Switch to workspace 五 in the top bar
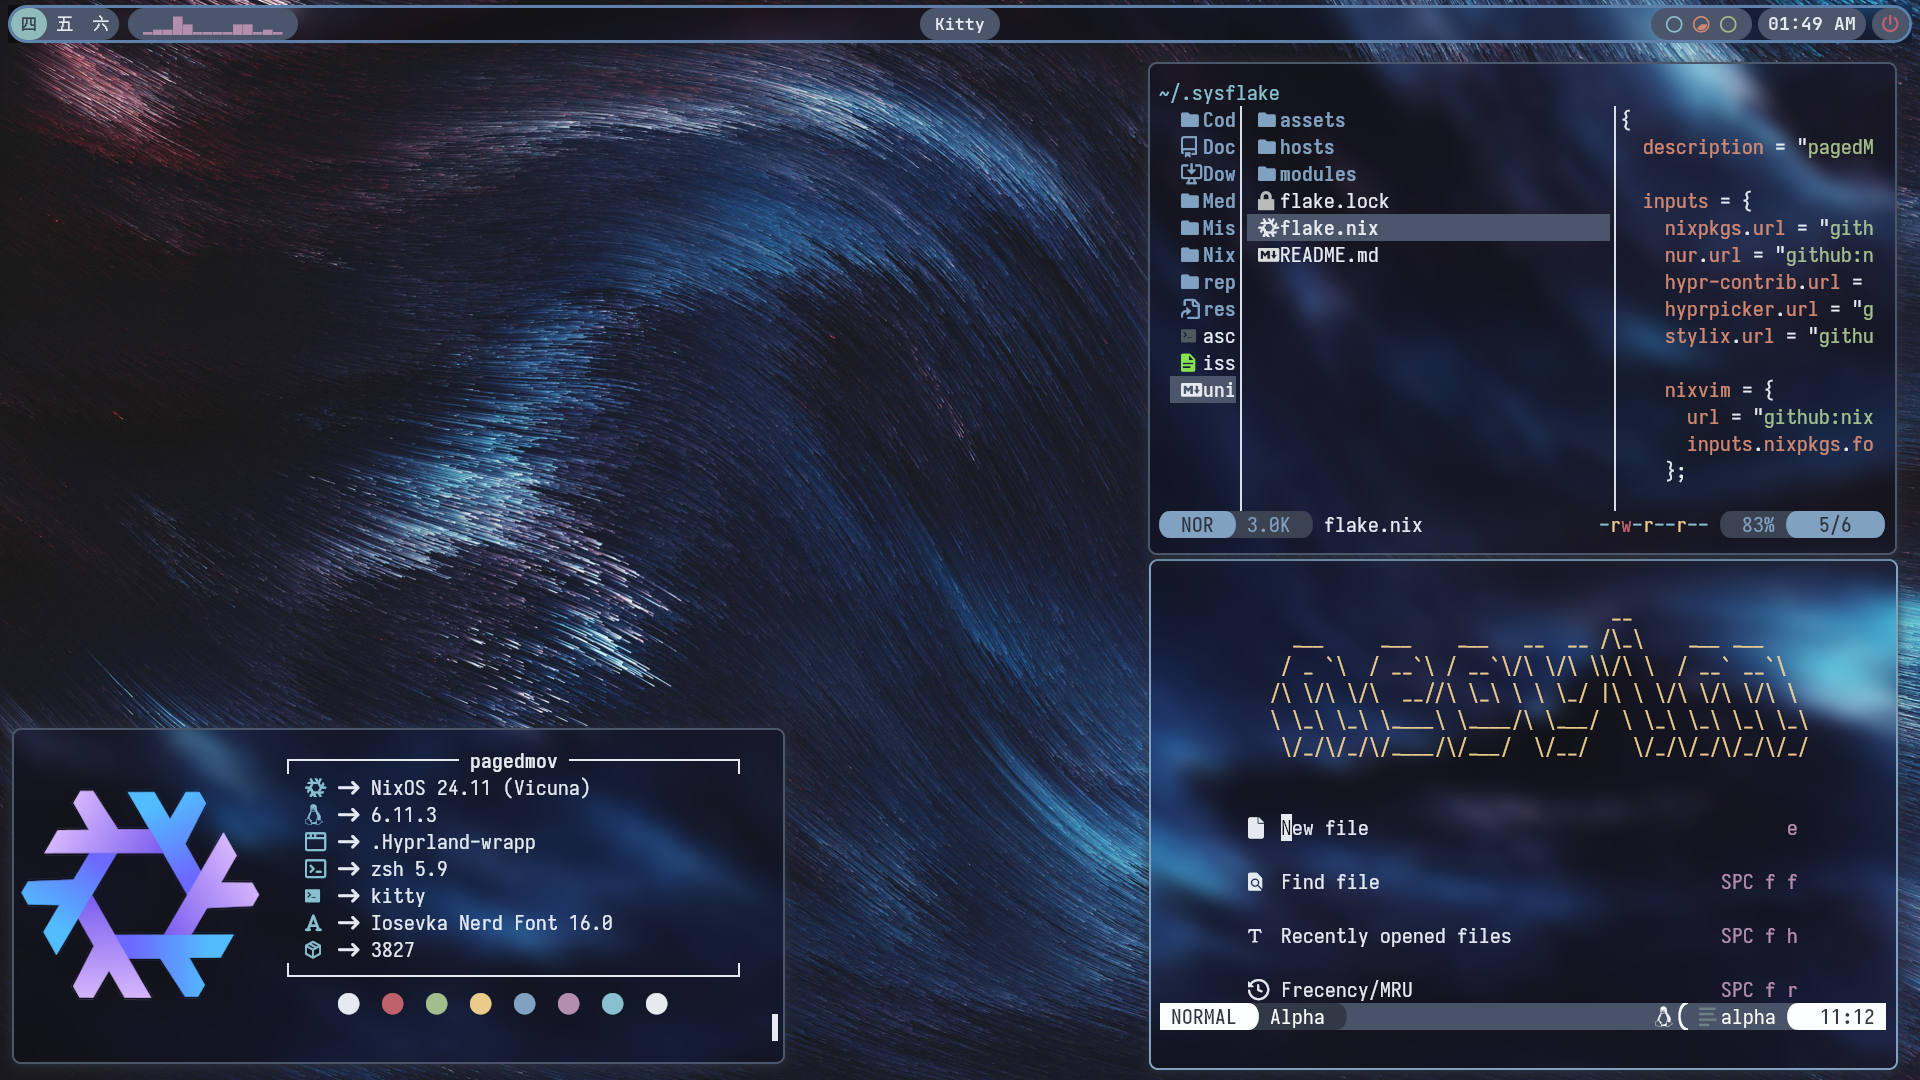The image size is (1920, 1080). (64, 23)
